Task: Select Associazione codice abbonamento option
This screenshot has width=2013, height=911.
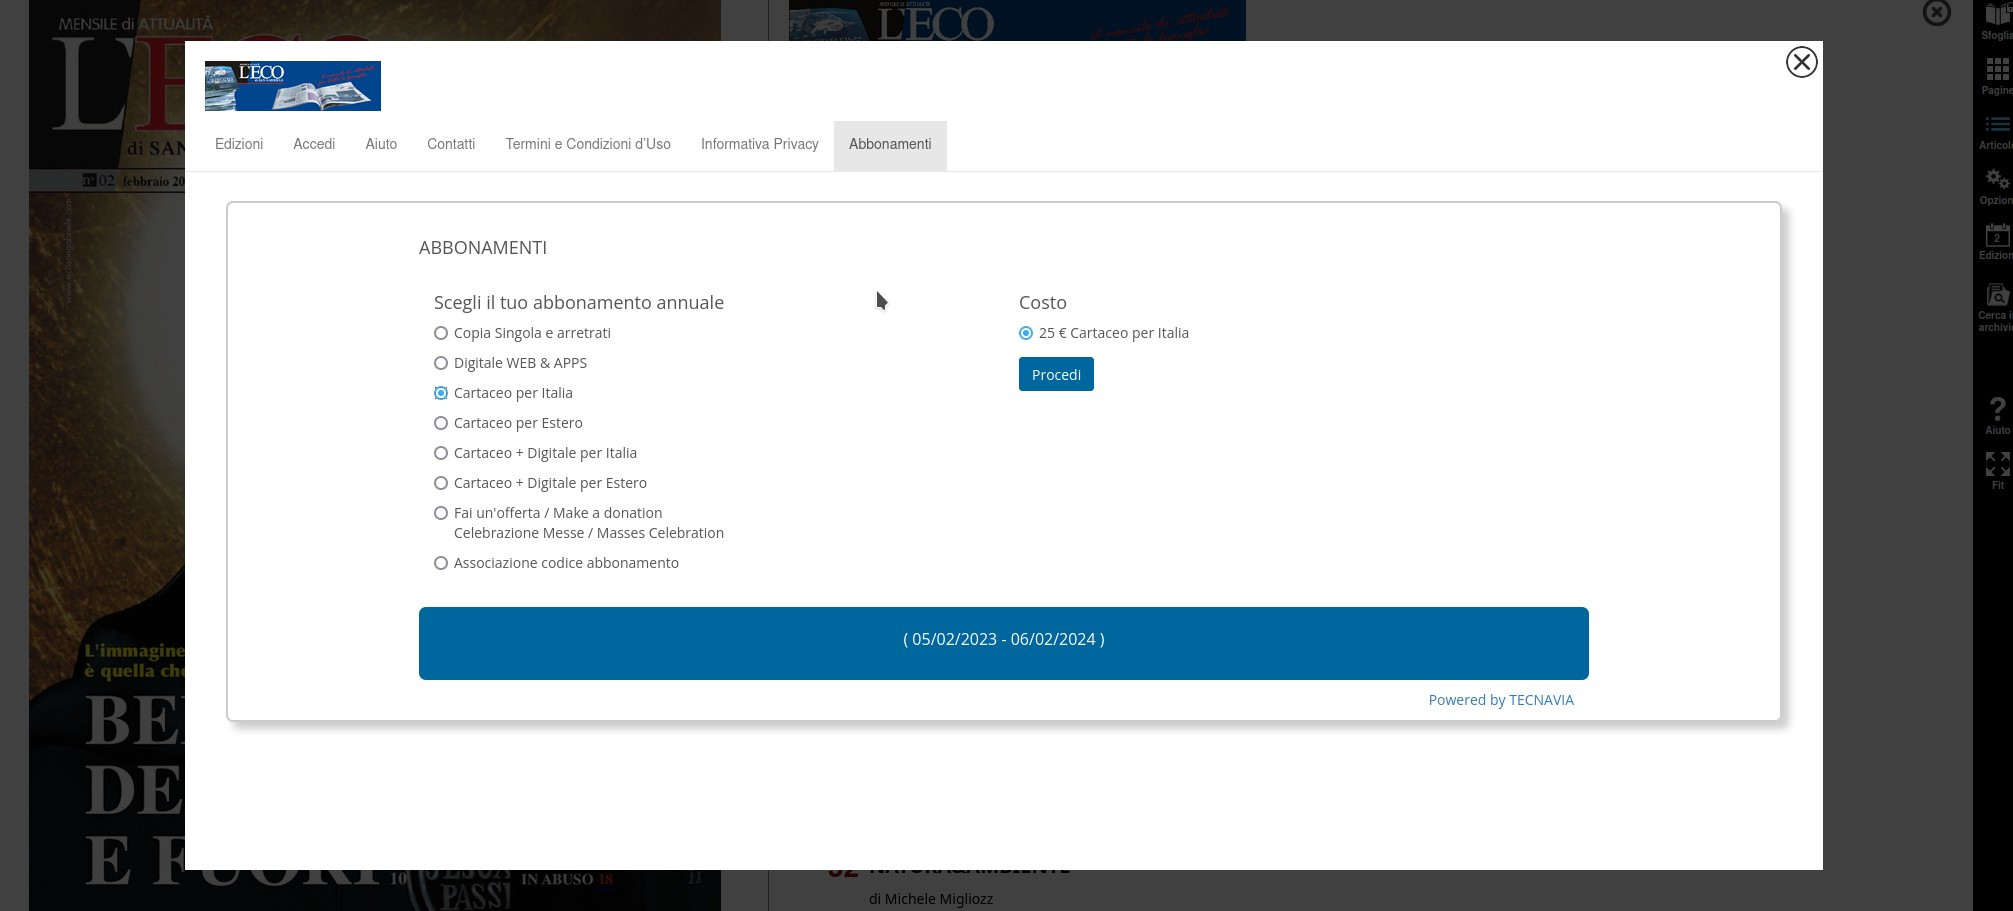Action: pos(441,563)
